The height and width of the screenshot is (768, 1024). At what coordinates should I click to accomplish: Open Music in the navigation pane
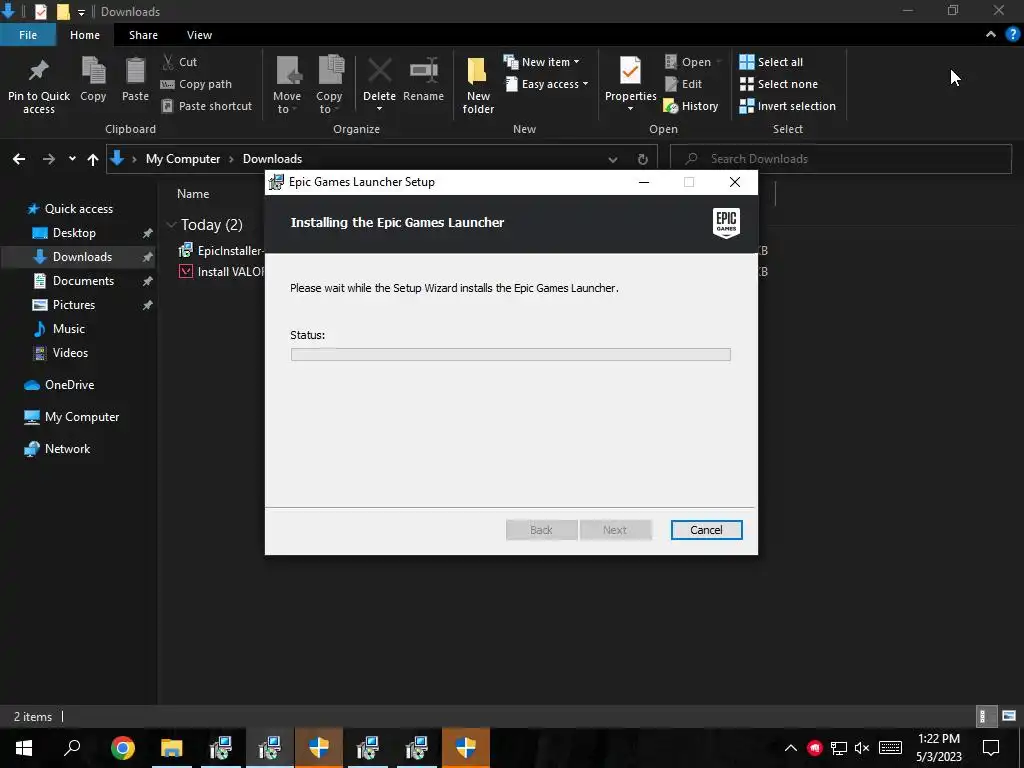(69, 328)
